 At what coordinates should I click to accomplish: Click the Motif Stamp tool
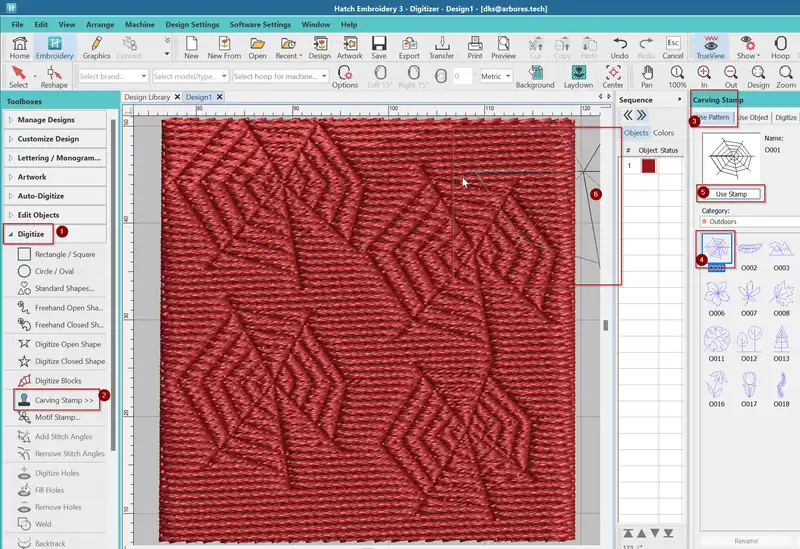(57, 417)
